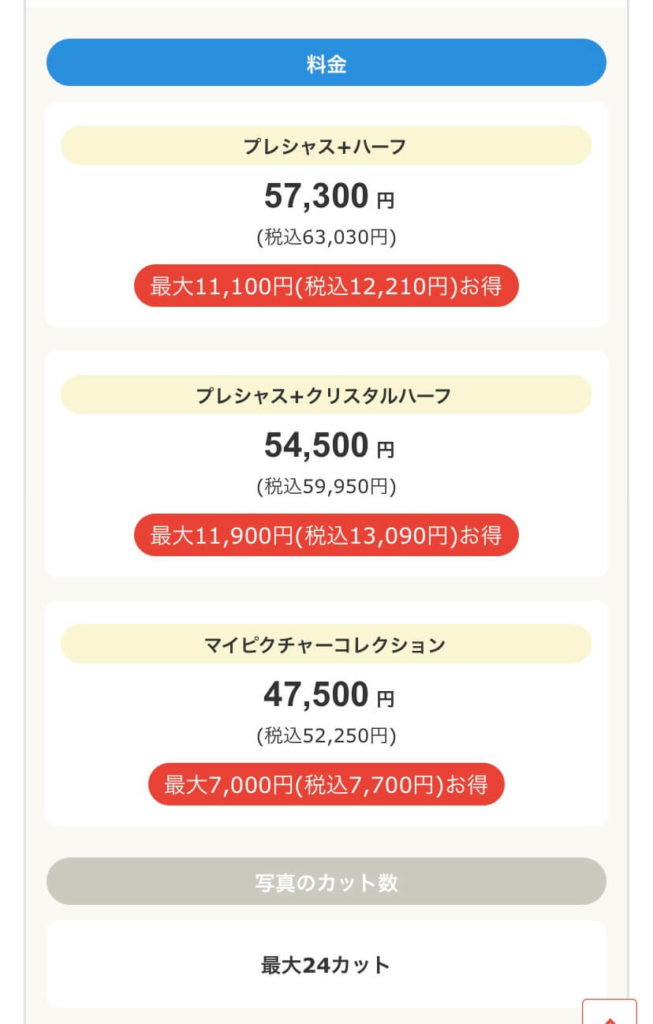Click the 円 symbol beside 54,500

pos(385,450)
